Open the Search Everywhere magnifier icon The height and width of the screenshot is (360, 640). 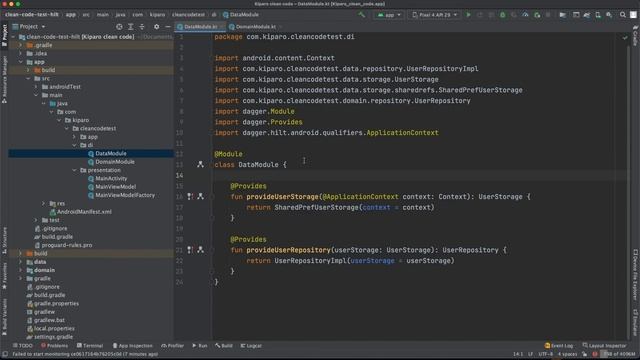[x=622, y=15]
